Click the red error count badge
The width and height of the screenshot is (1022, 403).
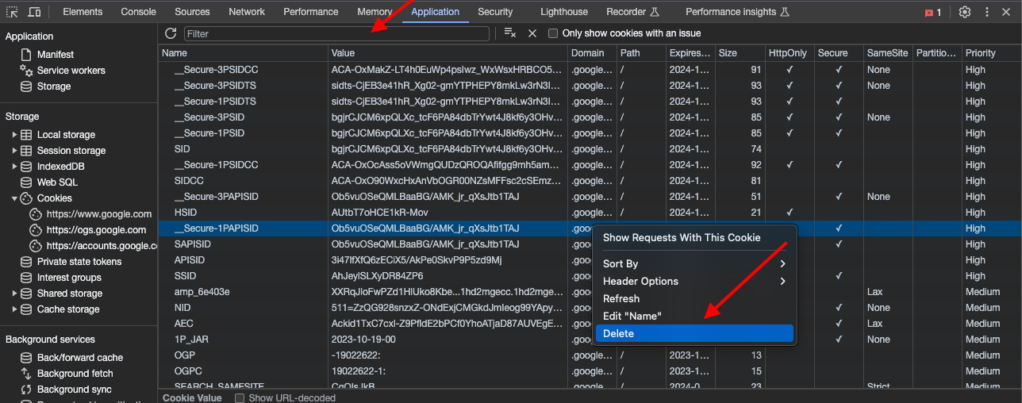(933, 12)
